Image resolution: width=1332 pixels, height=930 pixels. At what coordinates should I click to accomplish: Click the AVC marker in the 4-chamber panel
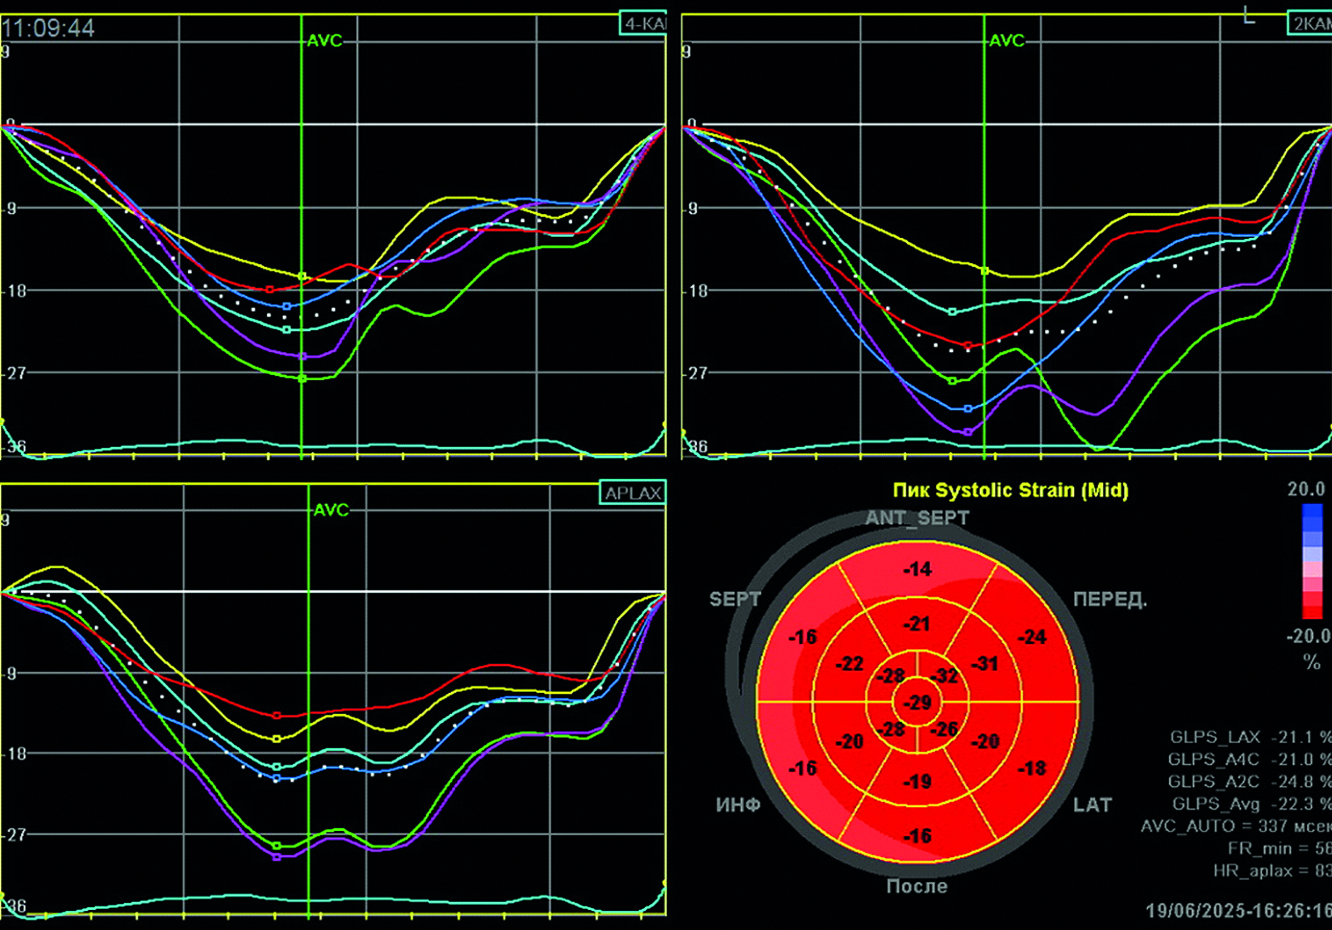tap(323, 41)
